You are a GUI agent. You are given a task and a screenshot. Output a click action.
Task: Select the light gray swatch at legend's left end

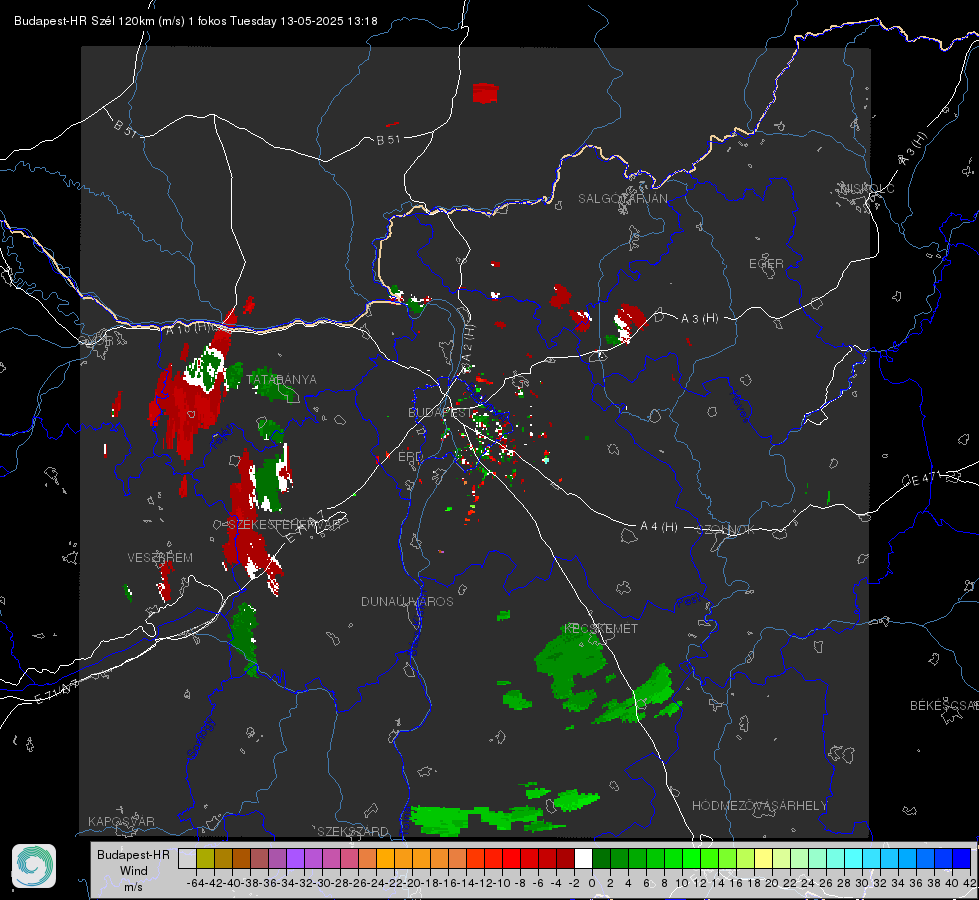point(187,859)
